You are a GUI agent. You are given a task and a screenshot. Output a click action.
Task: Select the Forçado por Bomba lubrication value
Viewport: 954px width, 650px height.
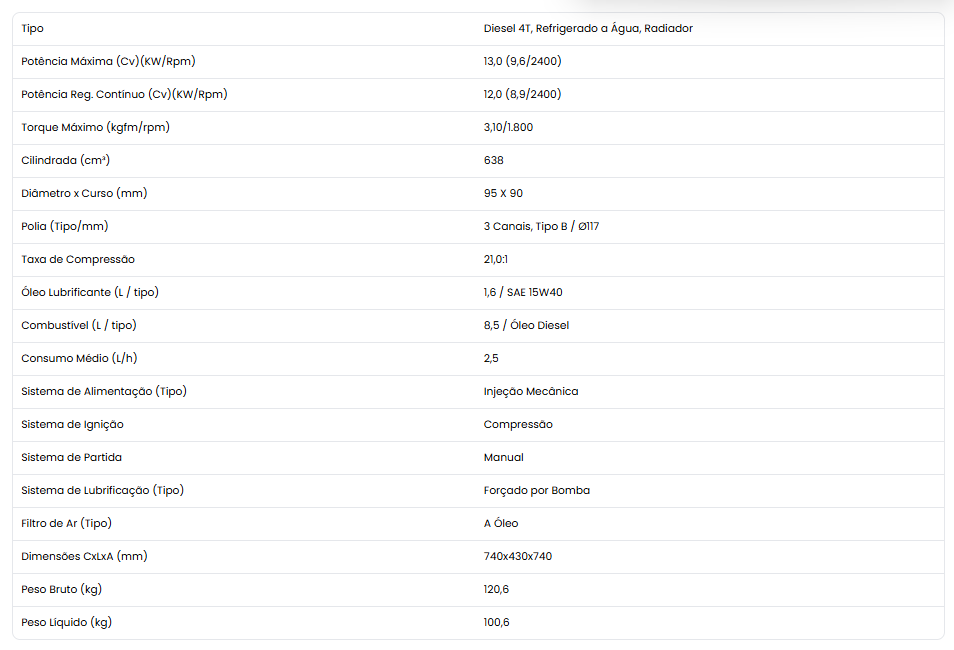click(x=537, y=491)
